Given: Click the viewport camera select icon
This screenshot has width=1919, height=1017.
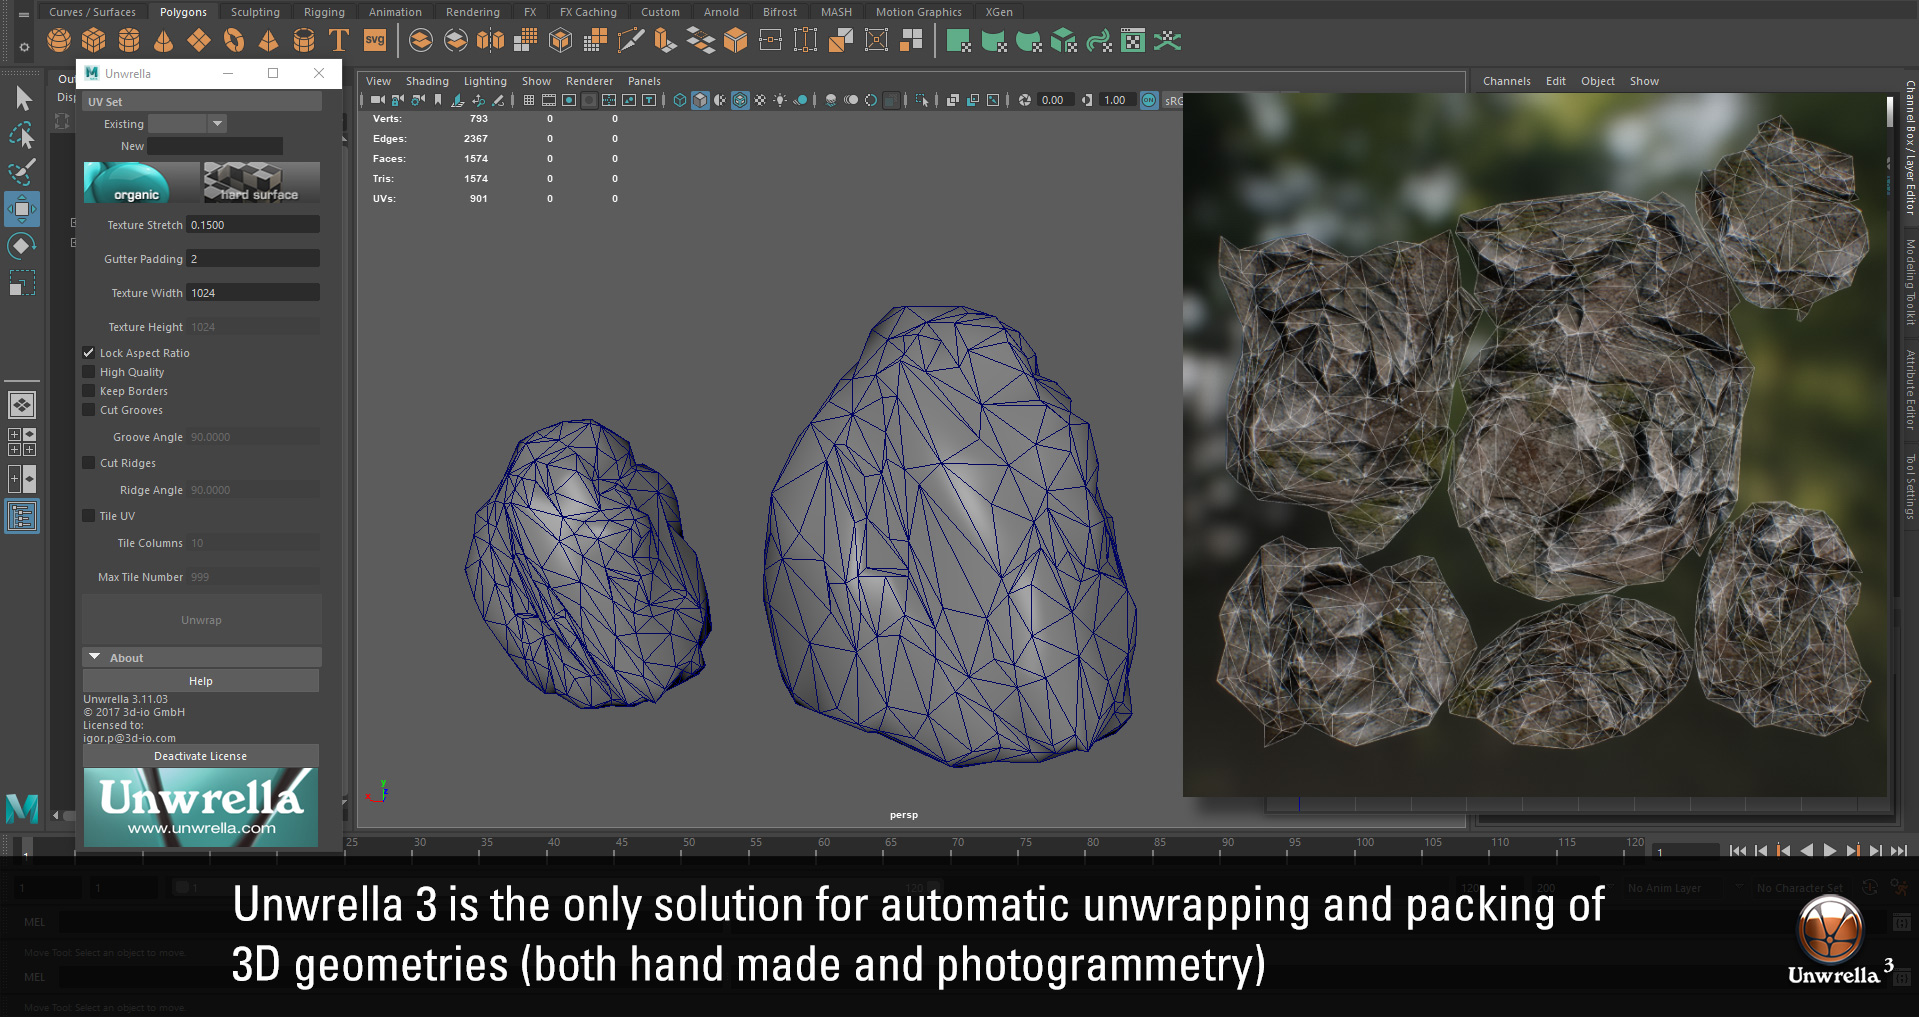Looking at the screenshot, I should coord(377,100).
